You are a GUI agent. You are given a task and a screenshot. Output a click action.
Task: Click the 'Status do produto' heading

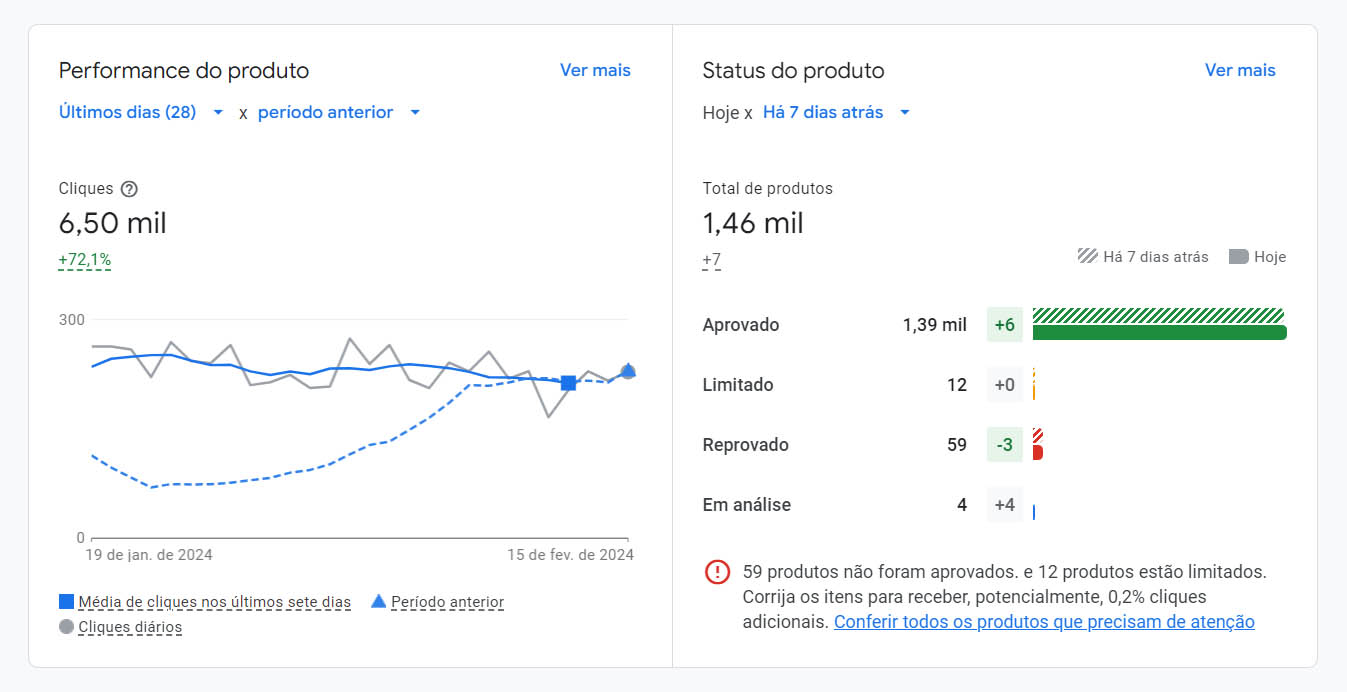[794, 70]
